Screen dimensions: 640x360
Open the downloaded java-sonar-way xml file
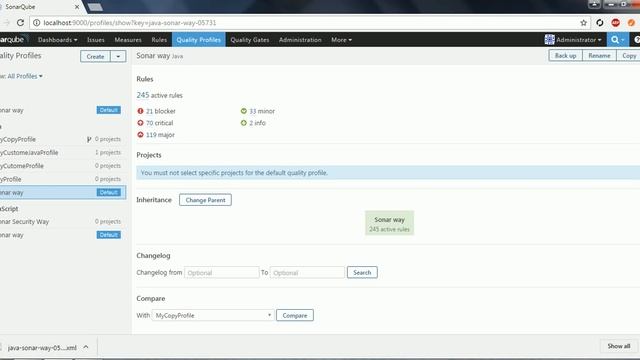[x=42, y=348]
